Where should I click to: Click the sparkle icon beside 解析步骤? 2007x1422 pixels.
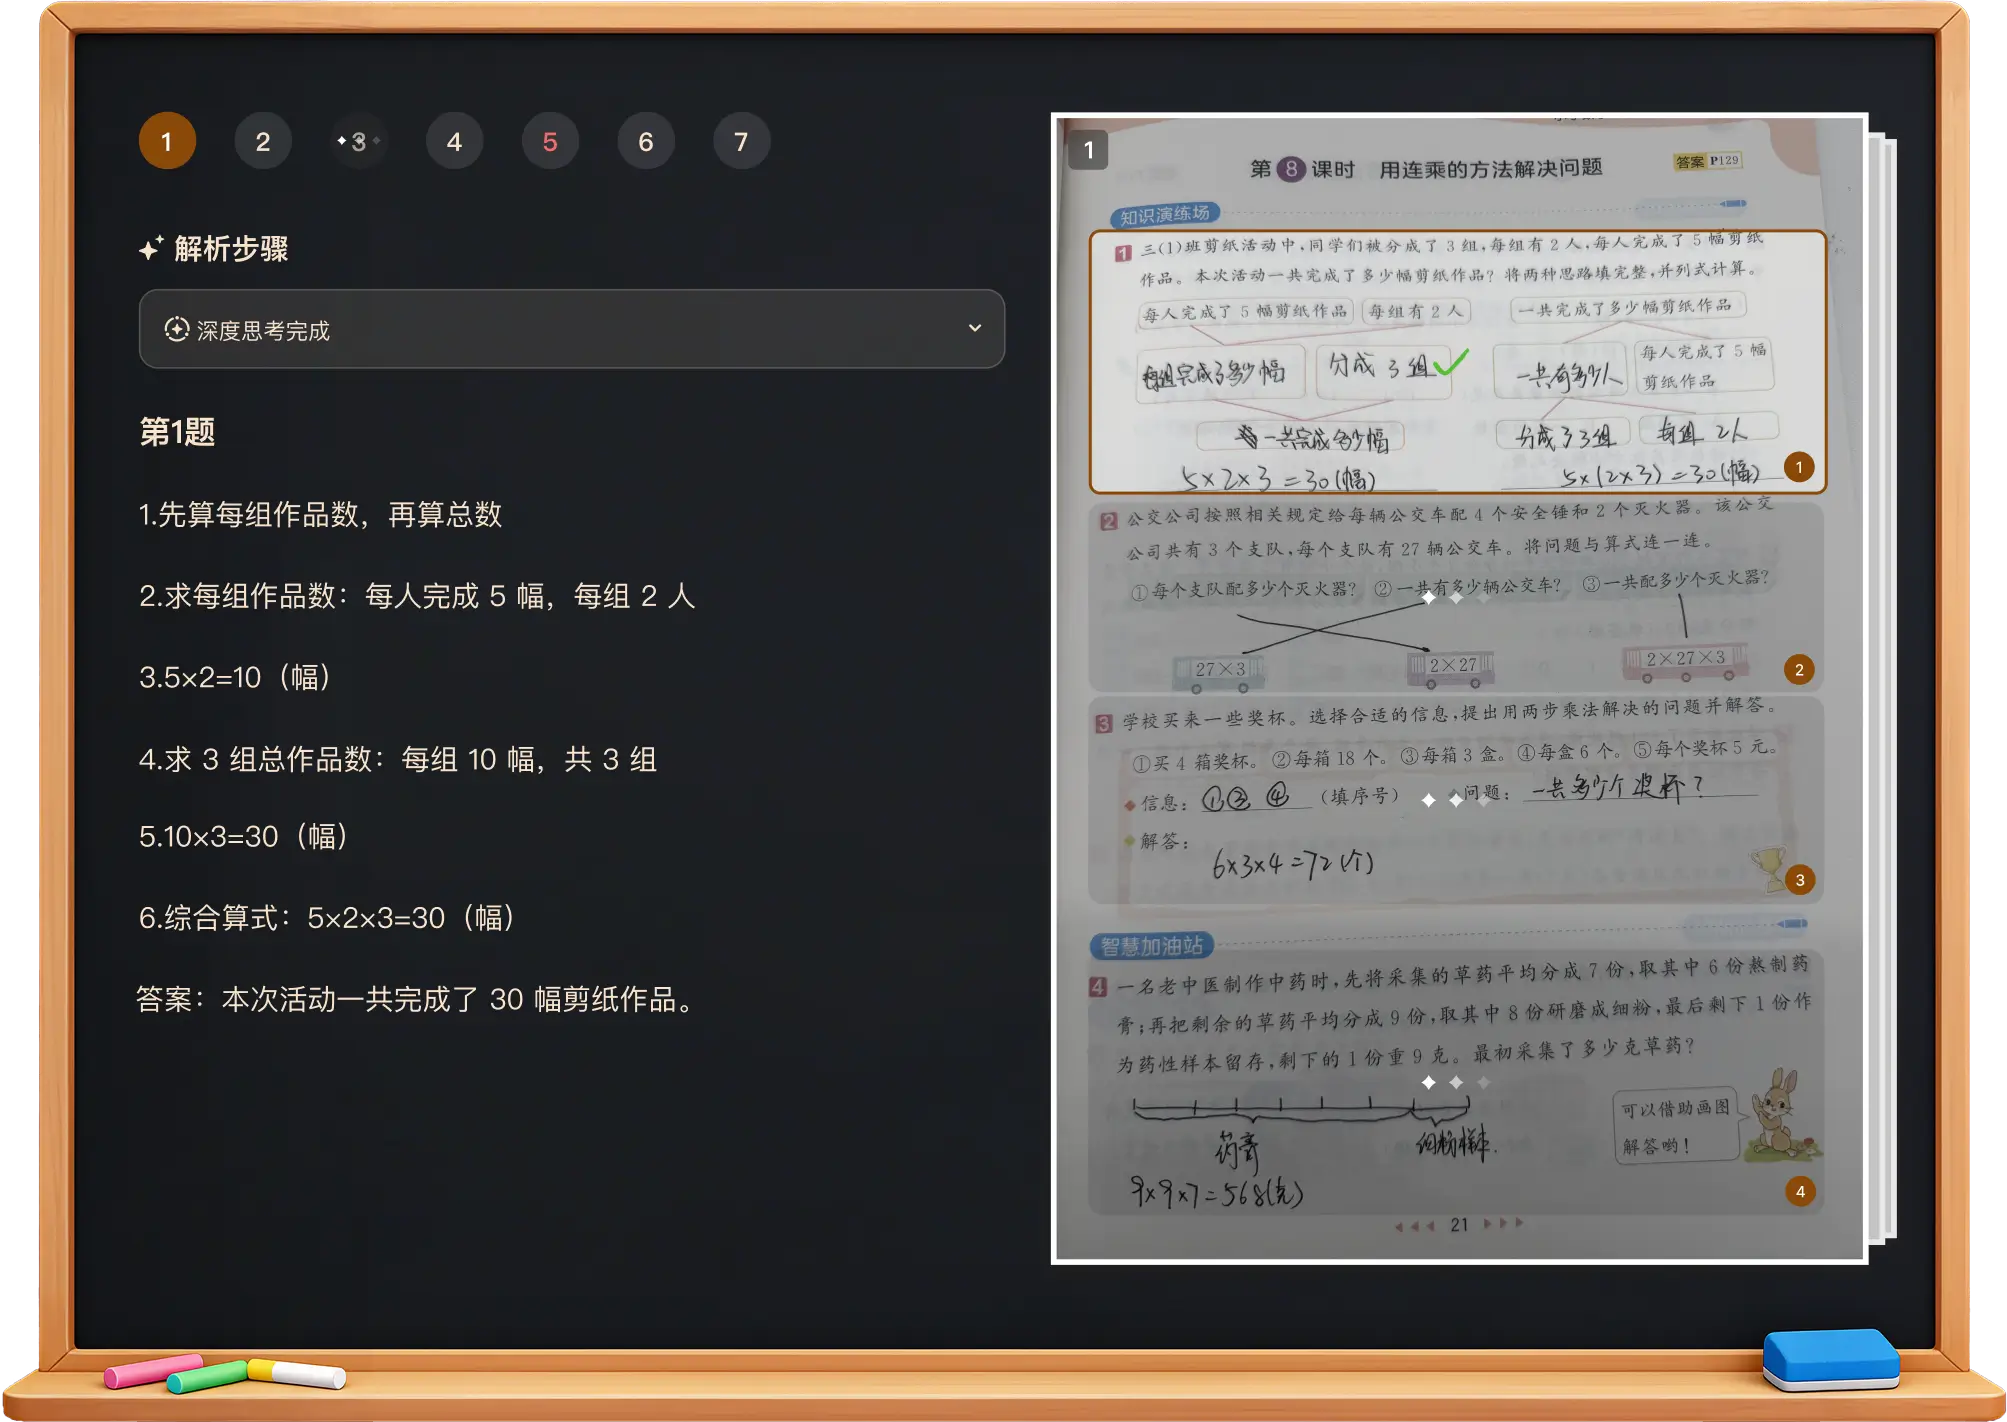click(151, 249)
